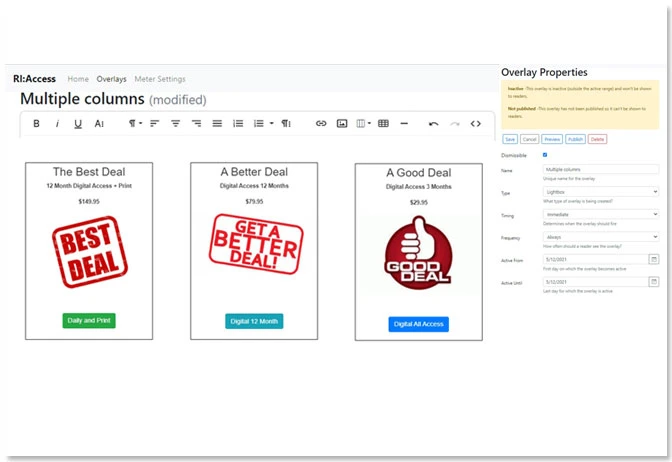This screenshot has height=462, width=672.
Task: Open the Type dropdown showing Lightbox
Action: tap(601, 192)
